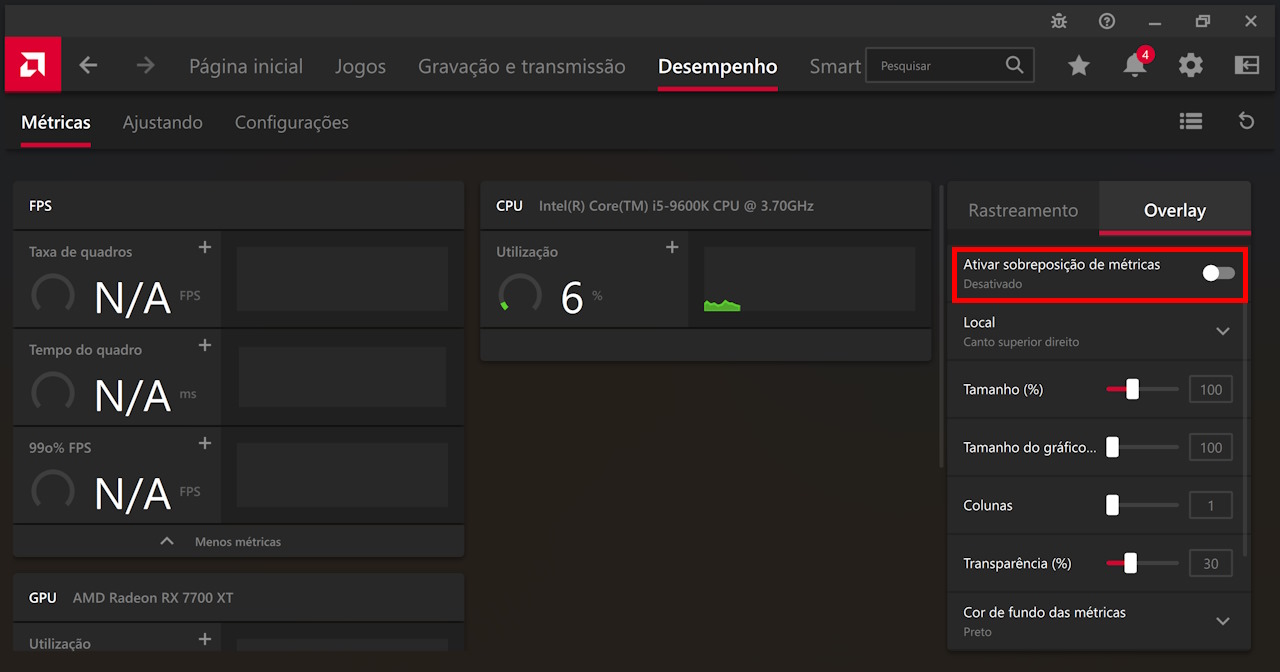Switch to the Ajustando sub-tab
Screen dimensions: 1280x672
click(163, 122)
